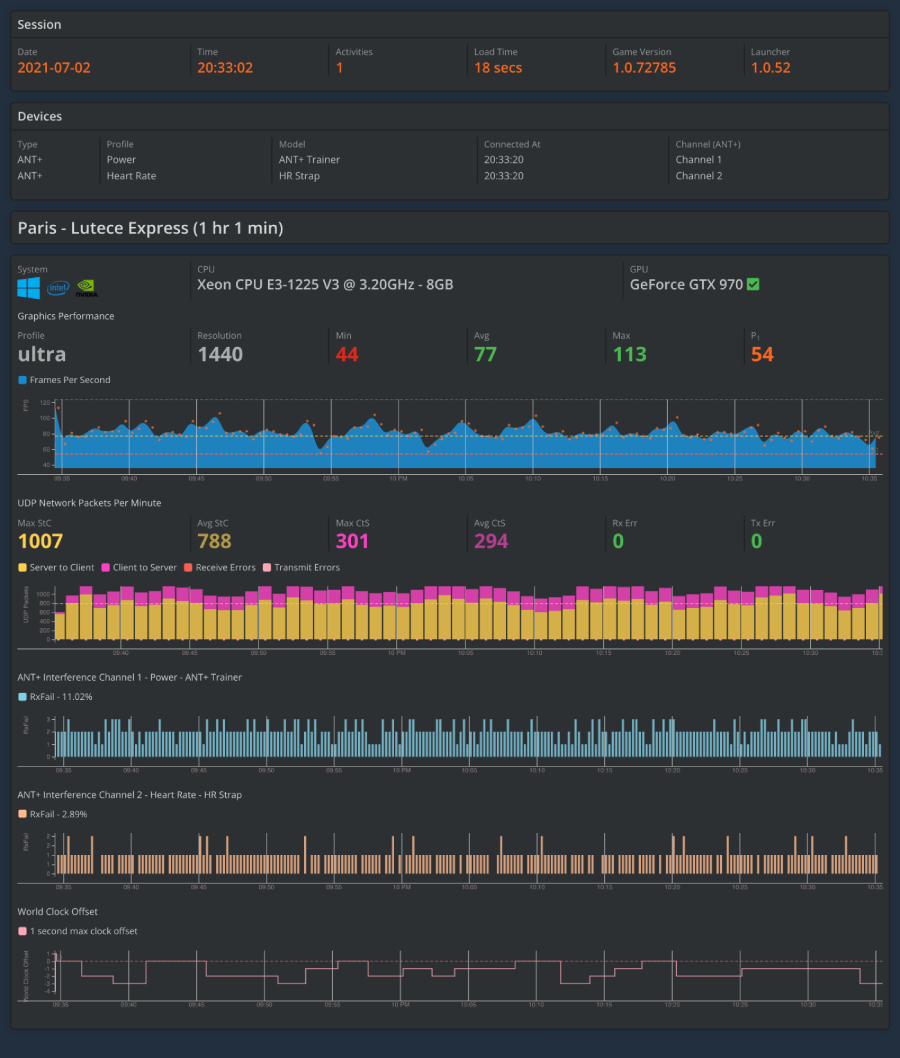Image resolution: width=900 pixels, height=1058 pixels.
Task: Click the Intel CPU logo icon
Action: [58, 289]
